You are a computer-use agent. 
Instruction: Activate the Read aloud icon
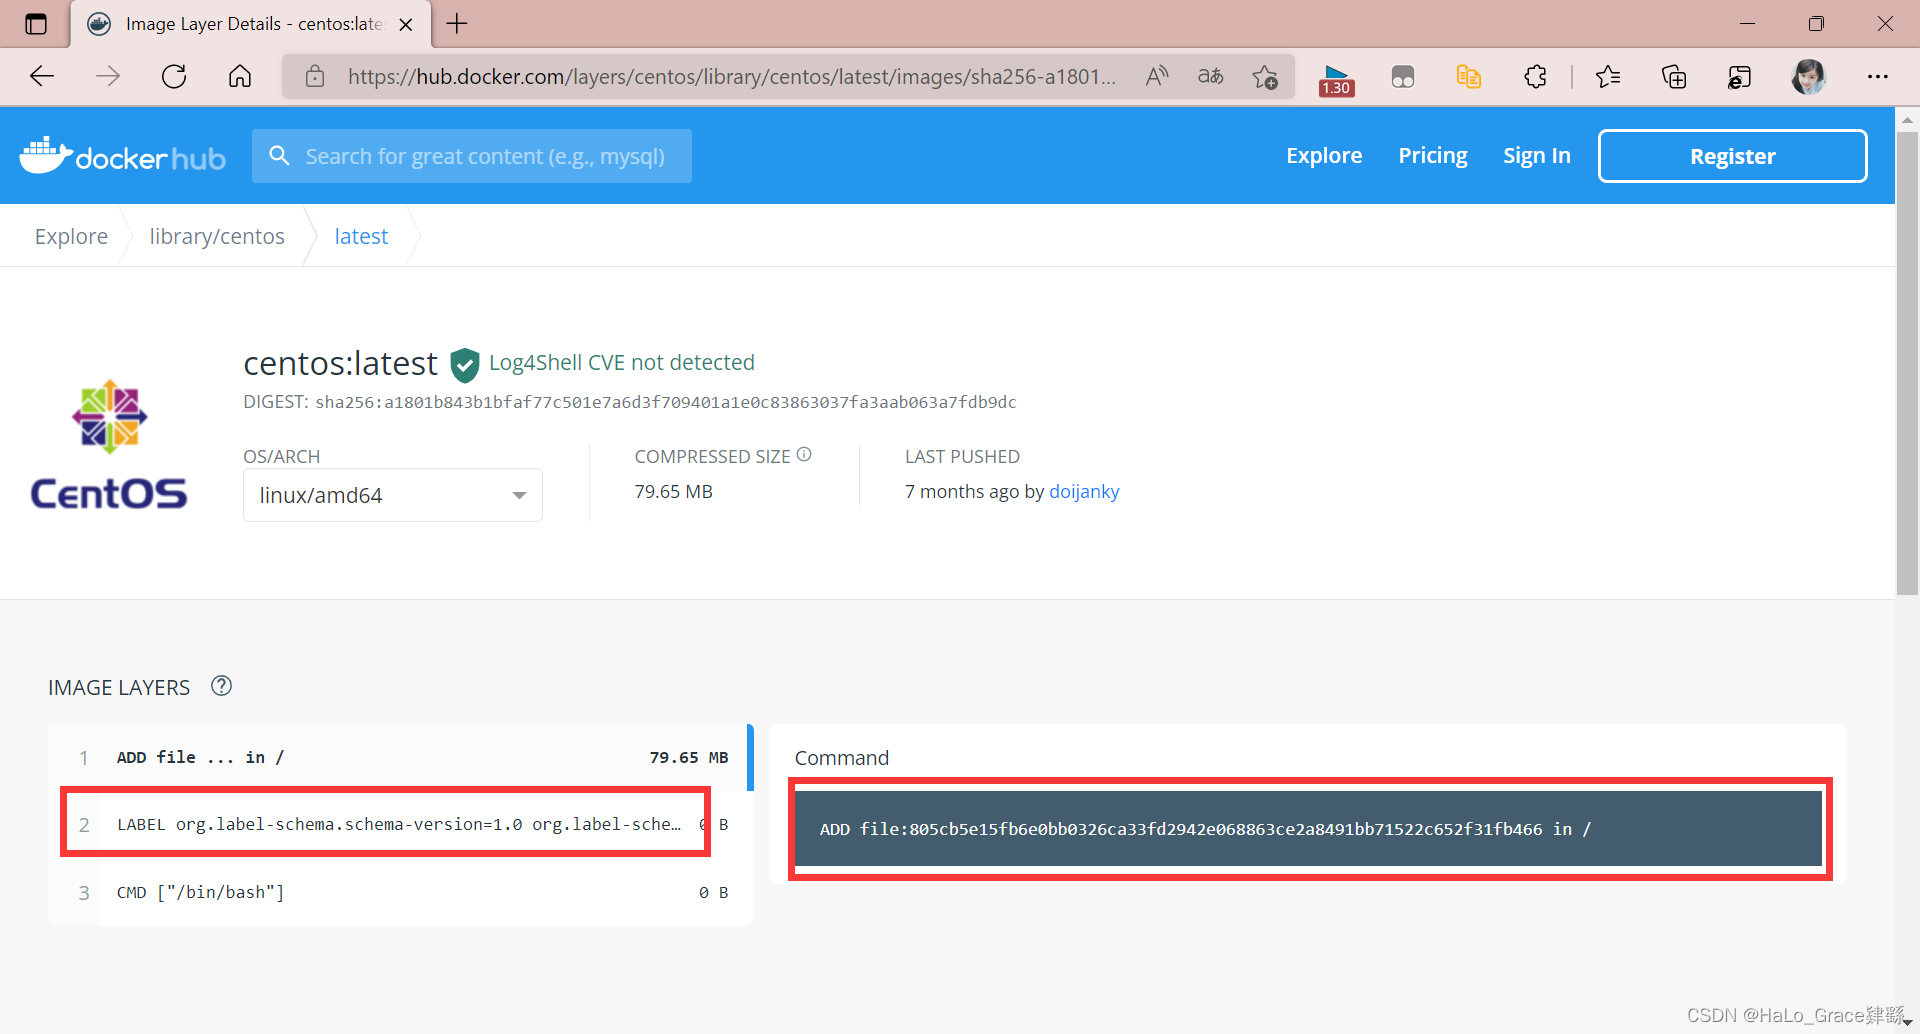(1157, 76)
